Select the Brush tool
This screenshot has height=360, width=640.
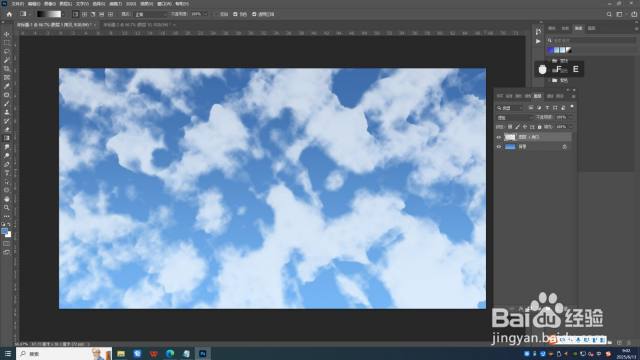coord(7,104)
